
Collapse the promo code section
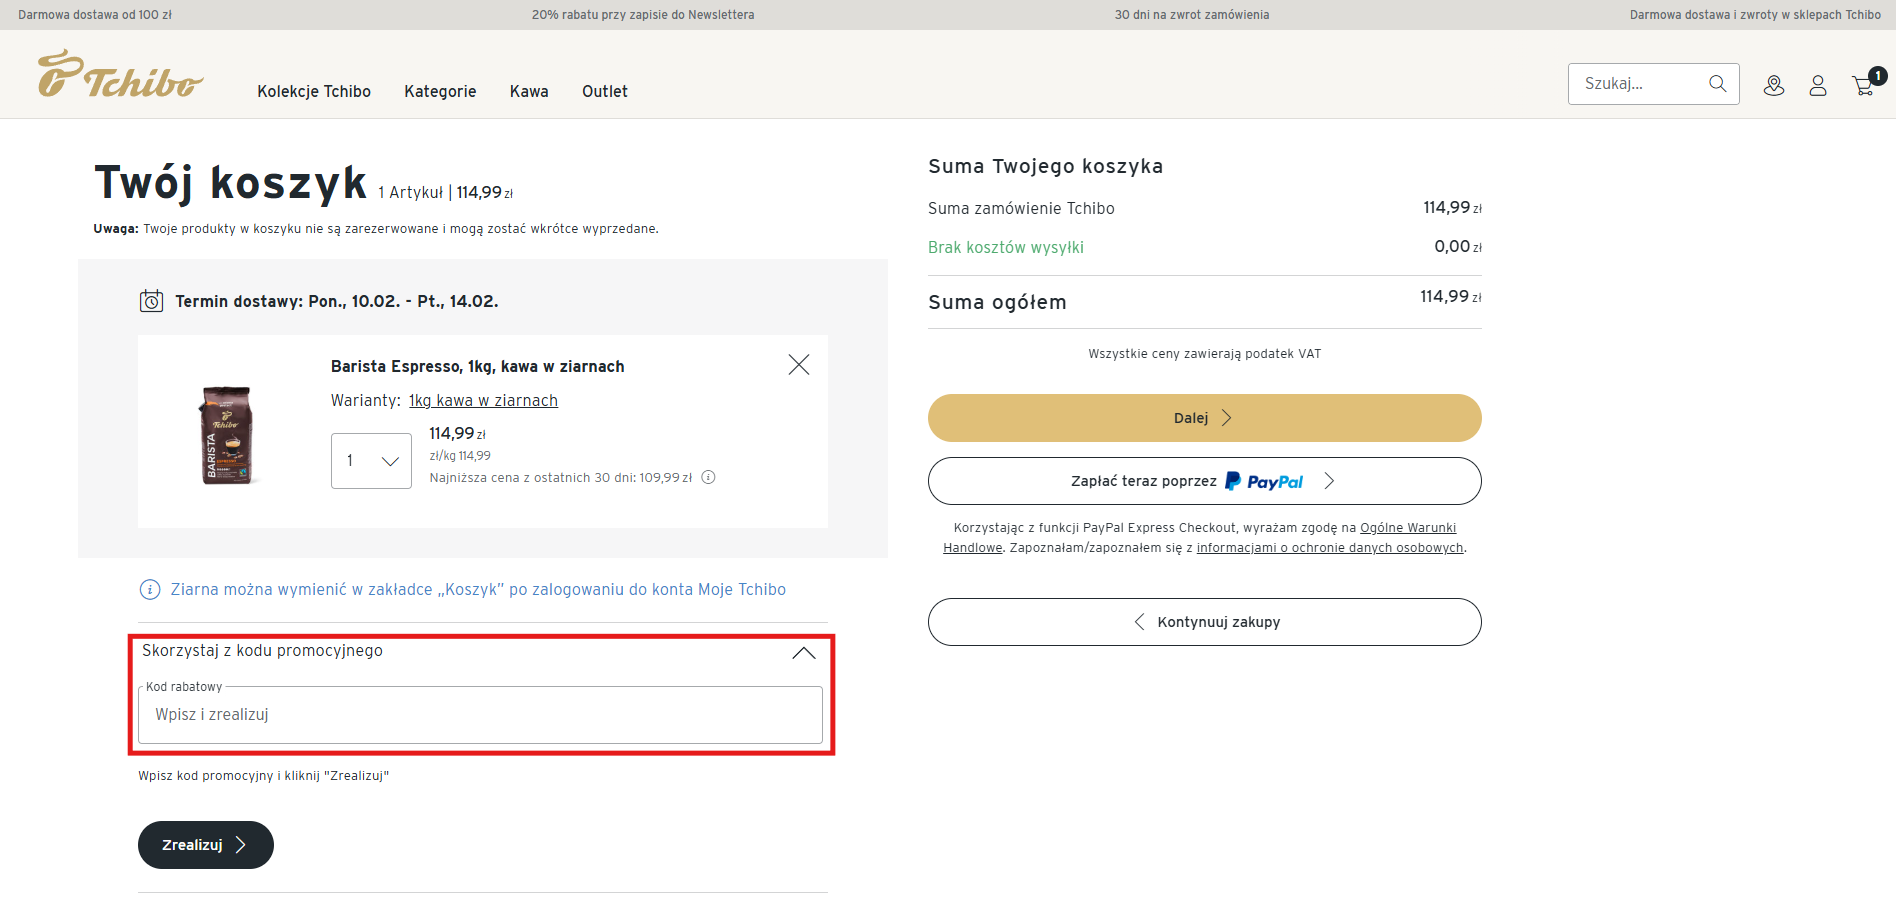point(803,653)
